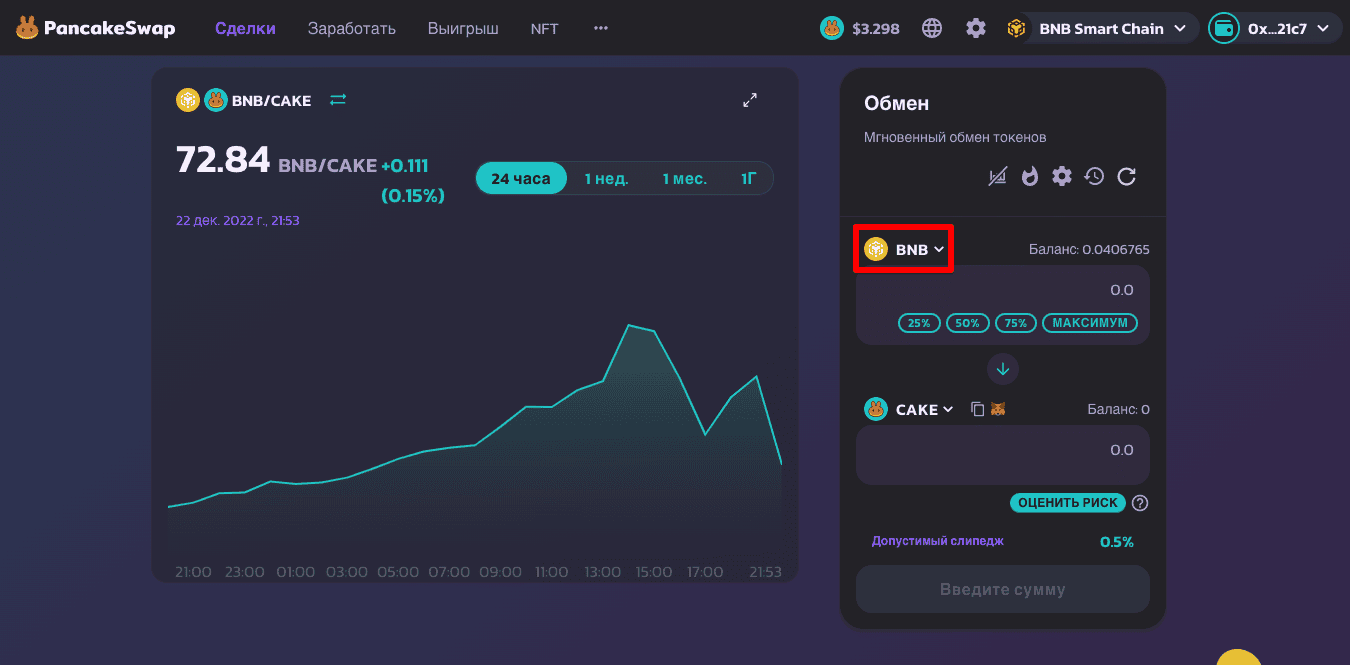Expand the BNB Smart Chain network menu

tap(1102, 28)
